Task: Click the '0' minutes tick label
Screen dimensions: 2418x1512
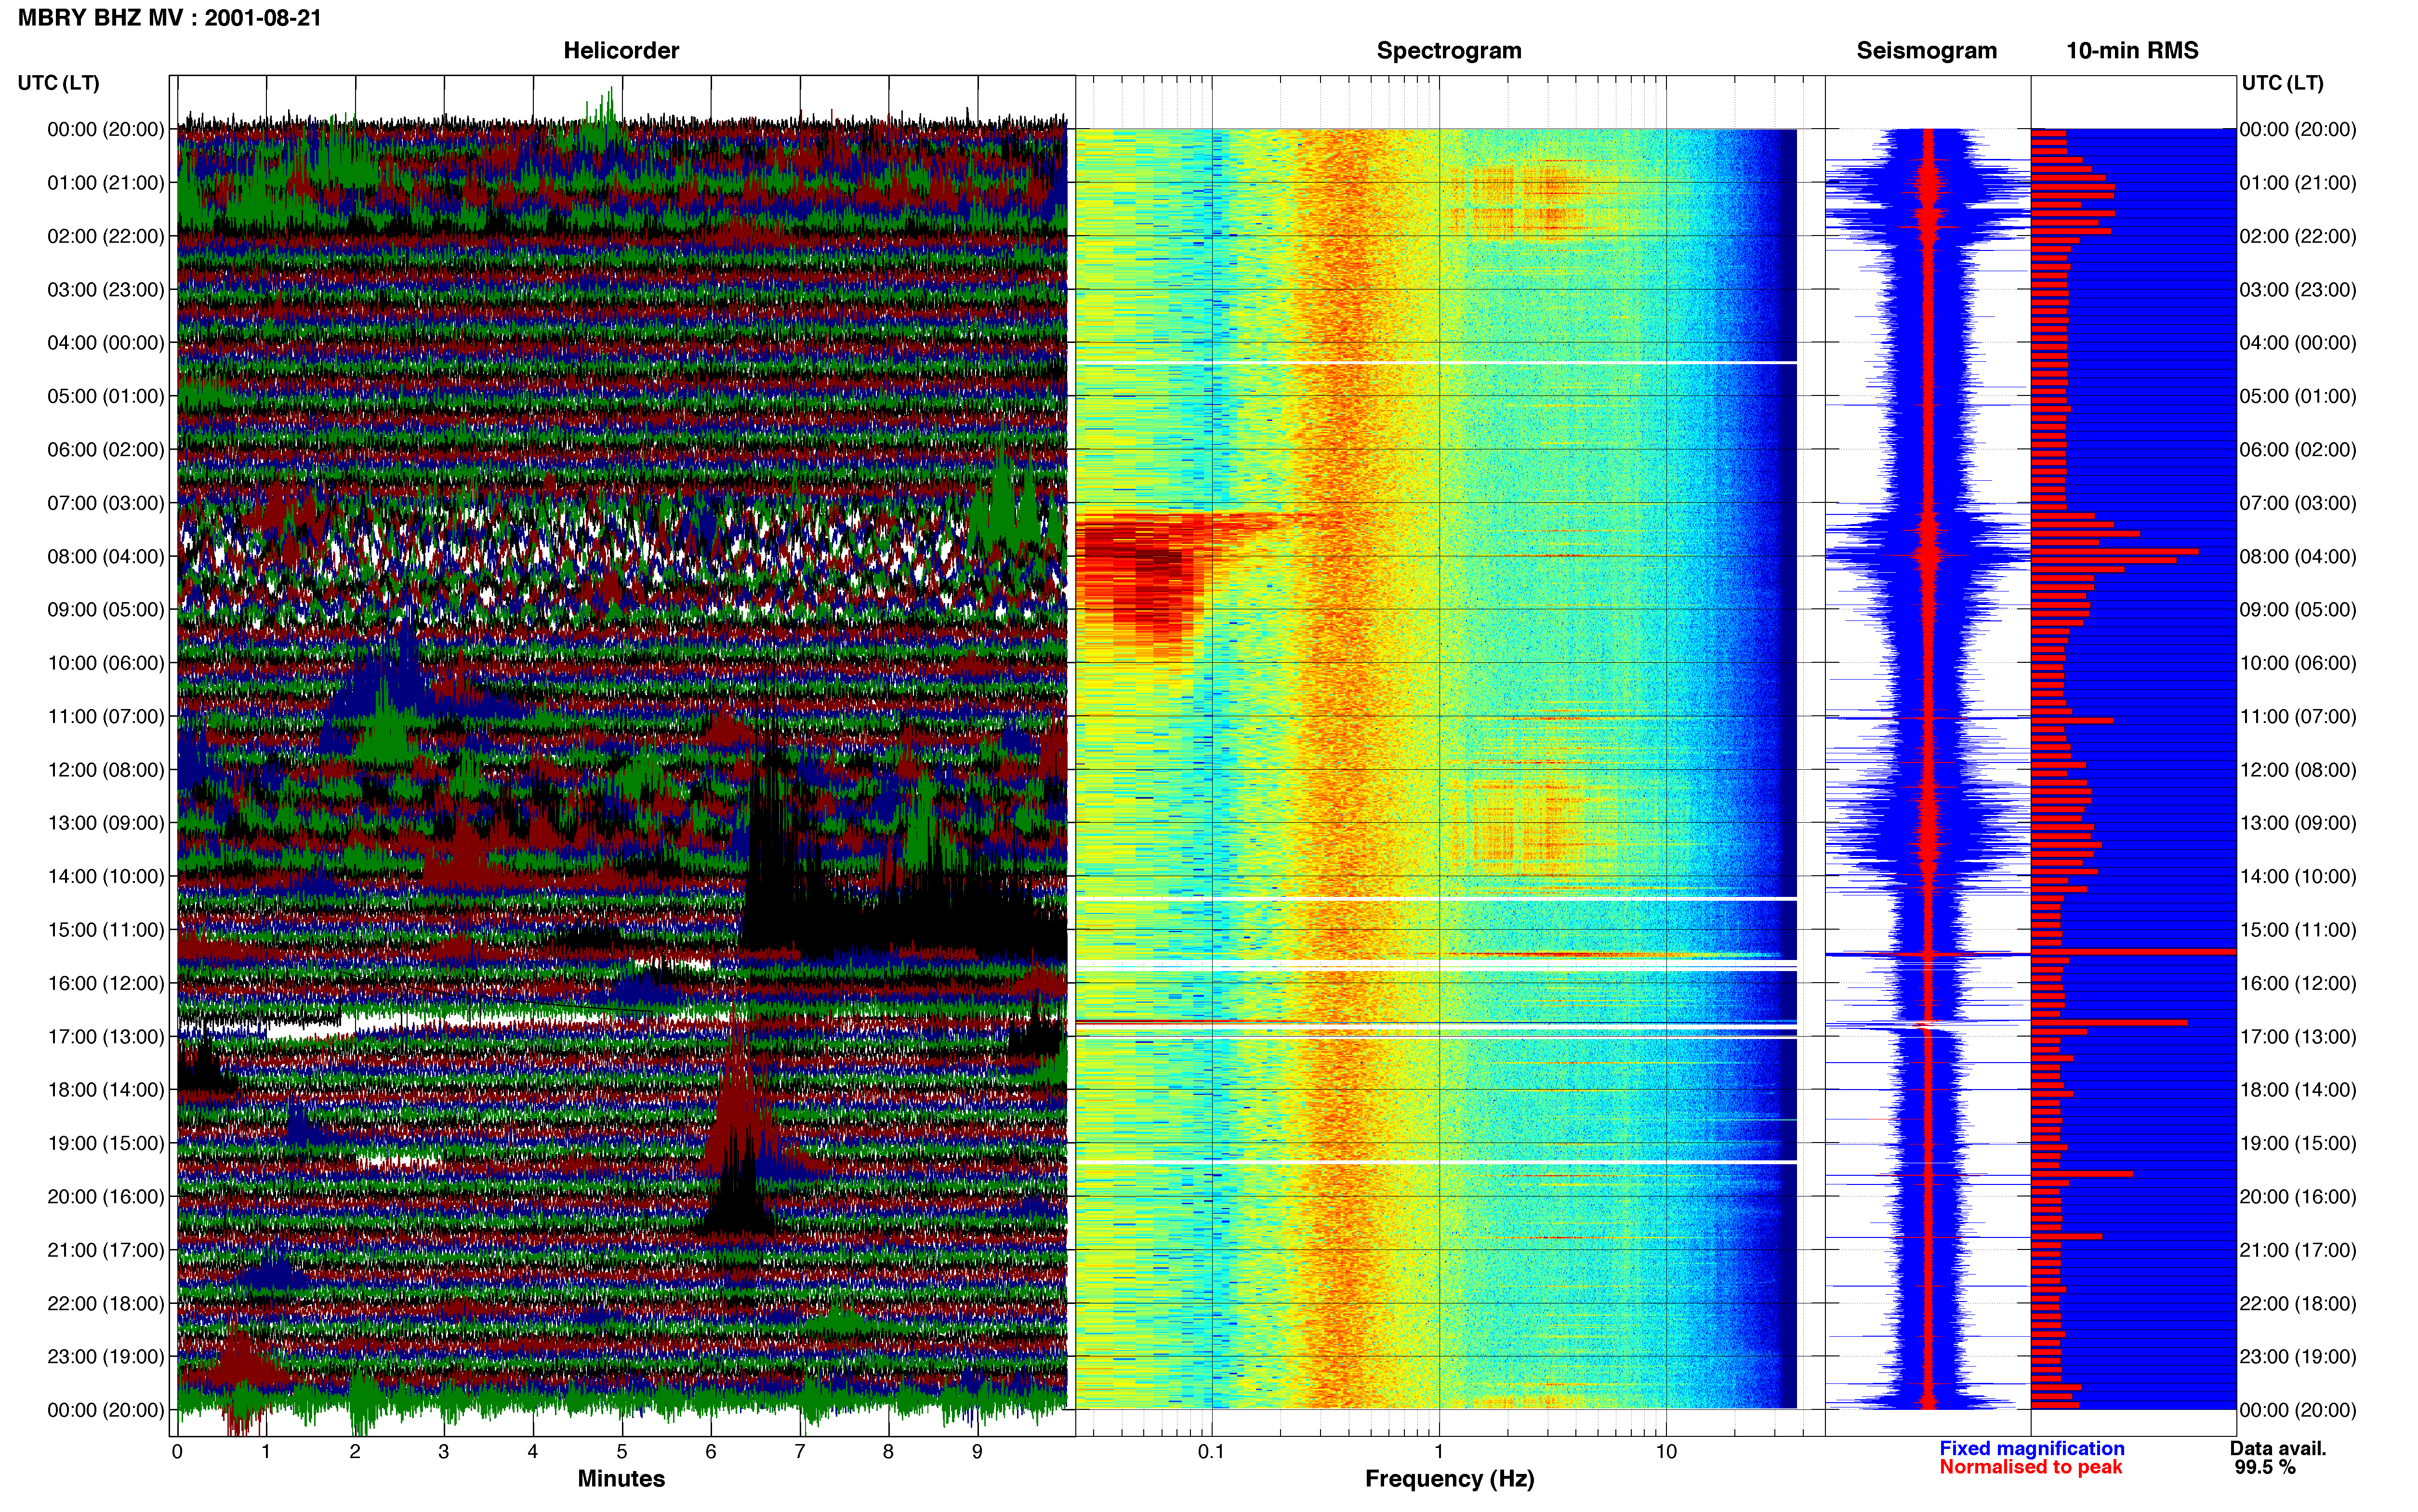Action: 177,1451
